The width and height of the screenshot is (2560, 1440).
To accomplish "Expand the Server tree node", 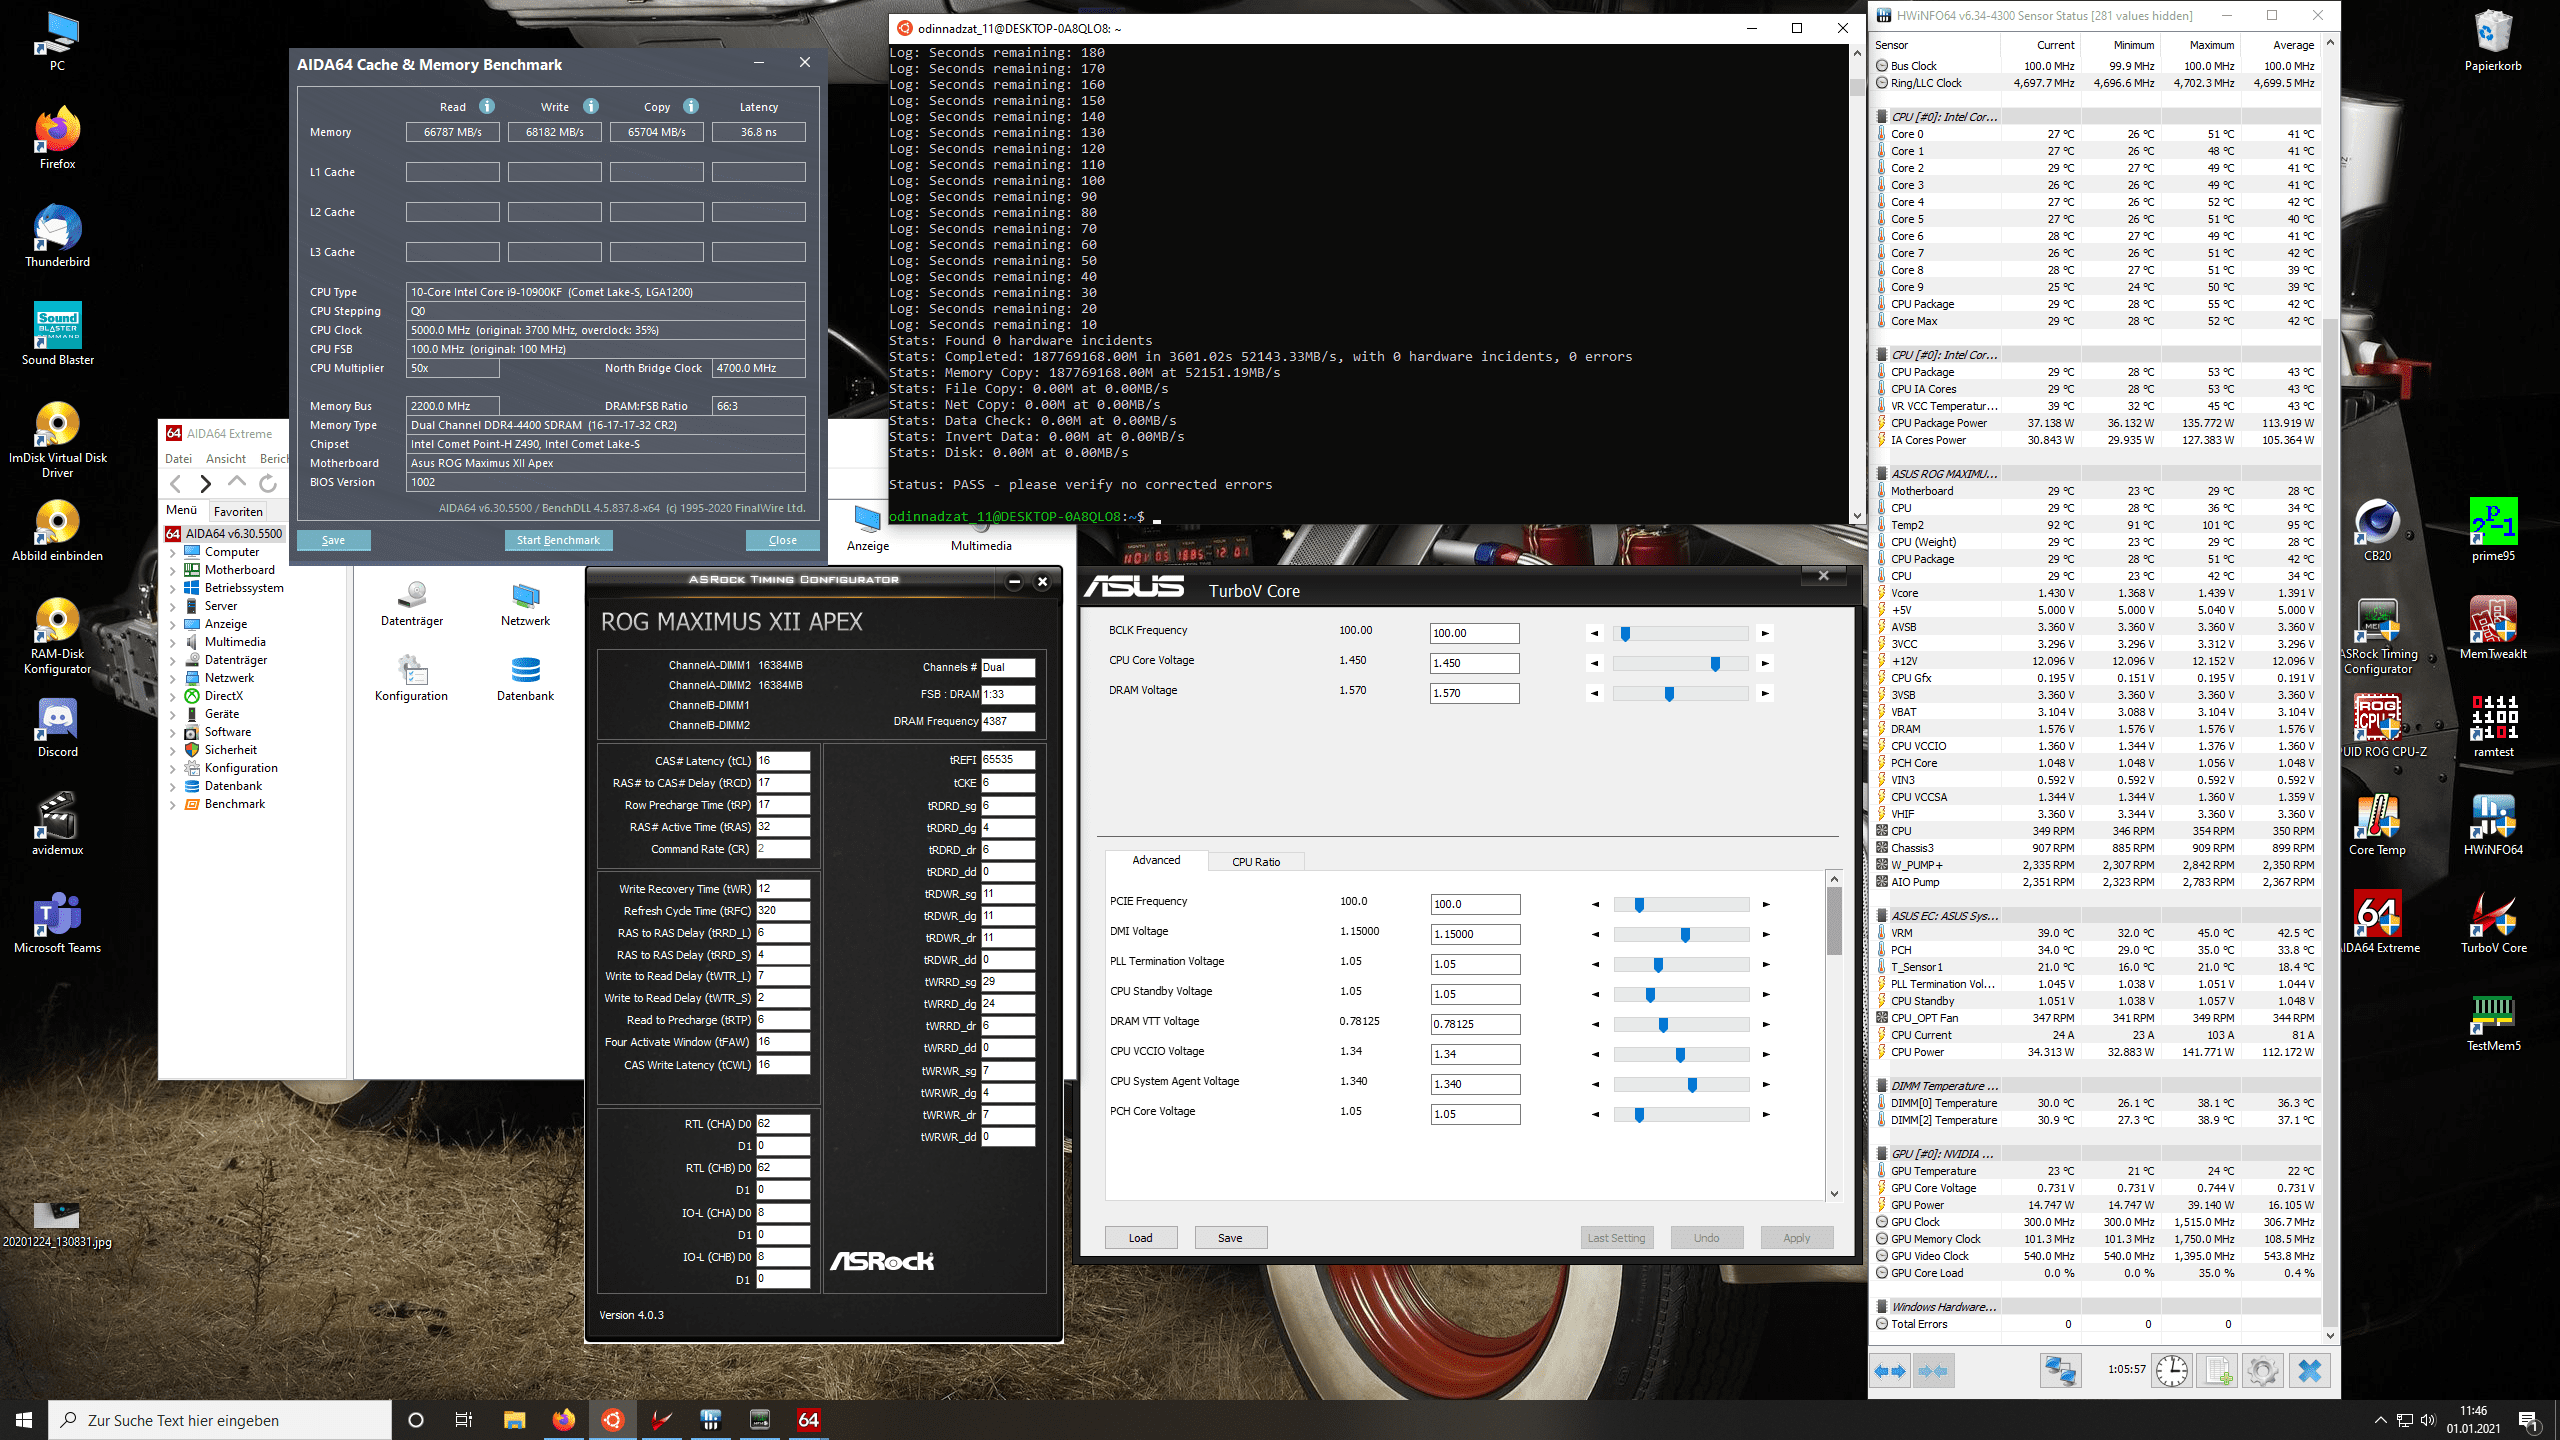I will tap(173, 606).
